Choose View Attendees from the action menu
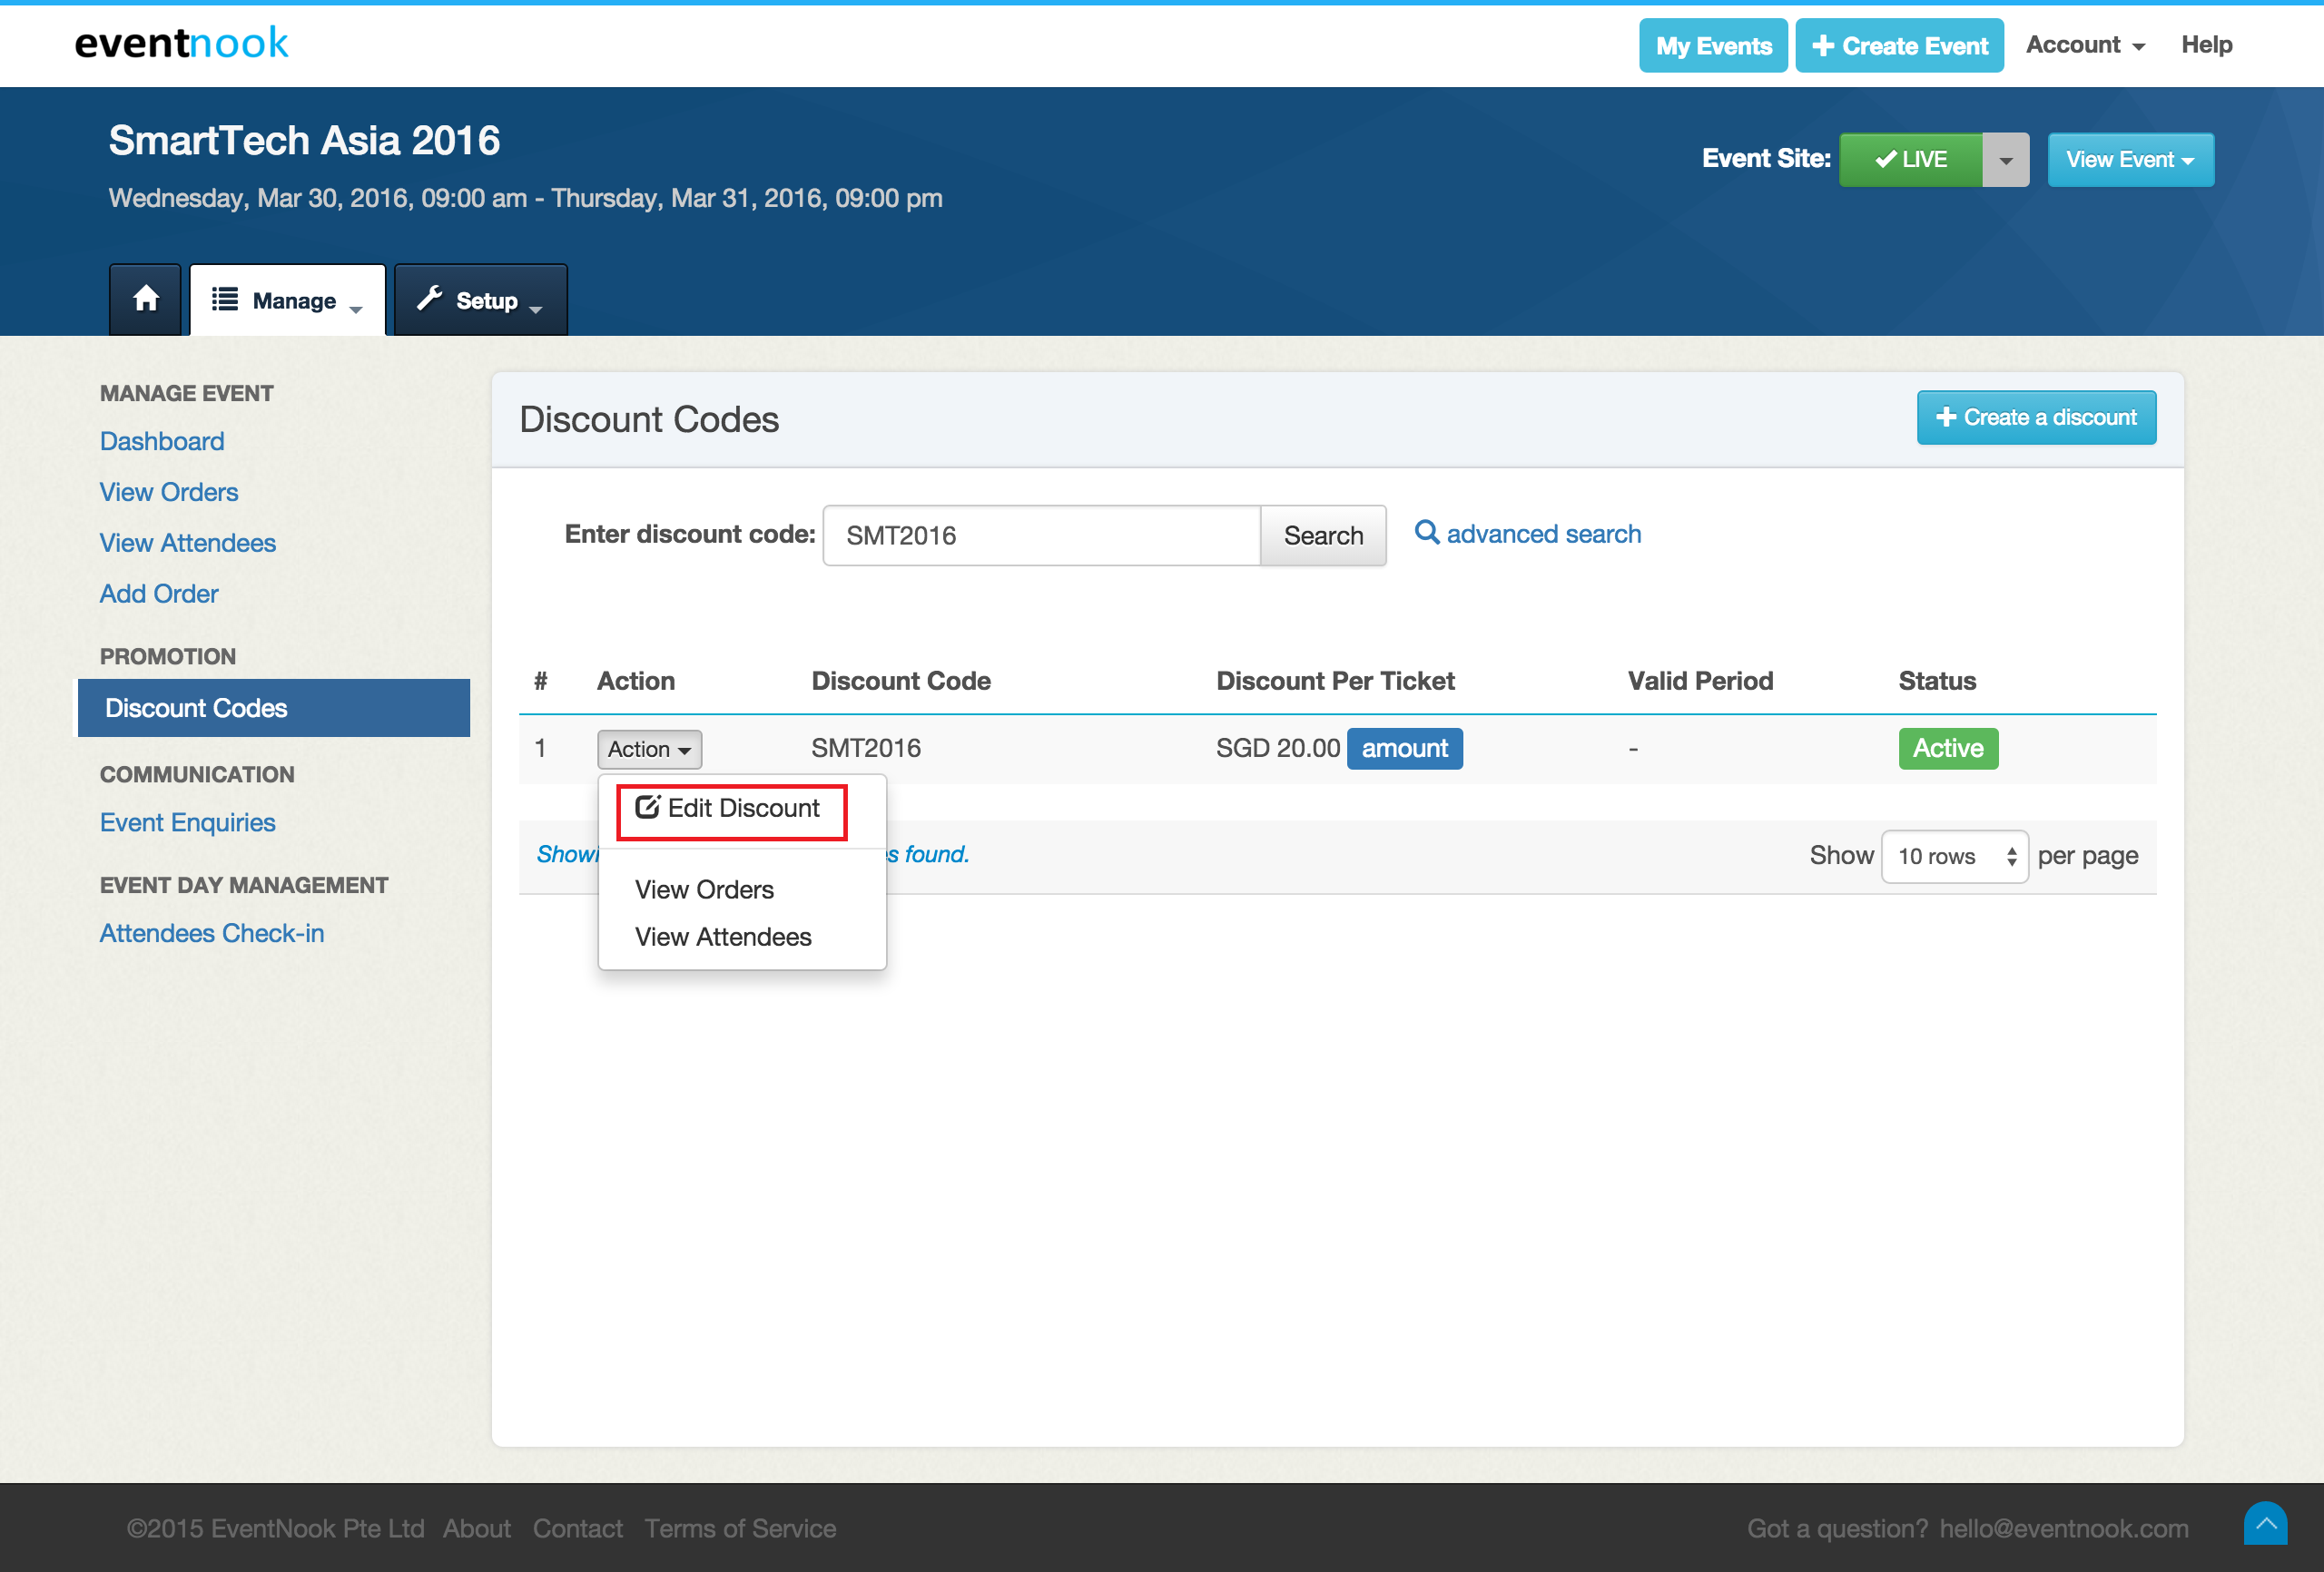The width and height of the screenshot is (2324, 1572). click(x=723, y=936)
